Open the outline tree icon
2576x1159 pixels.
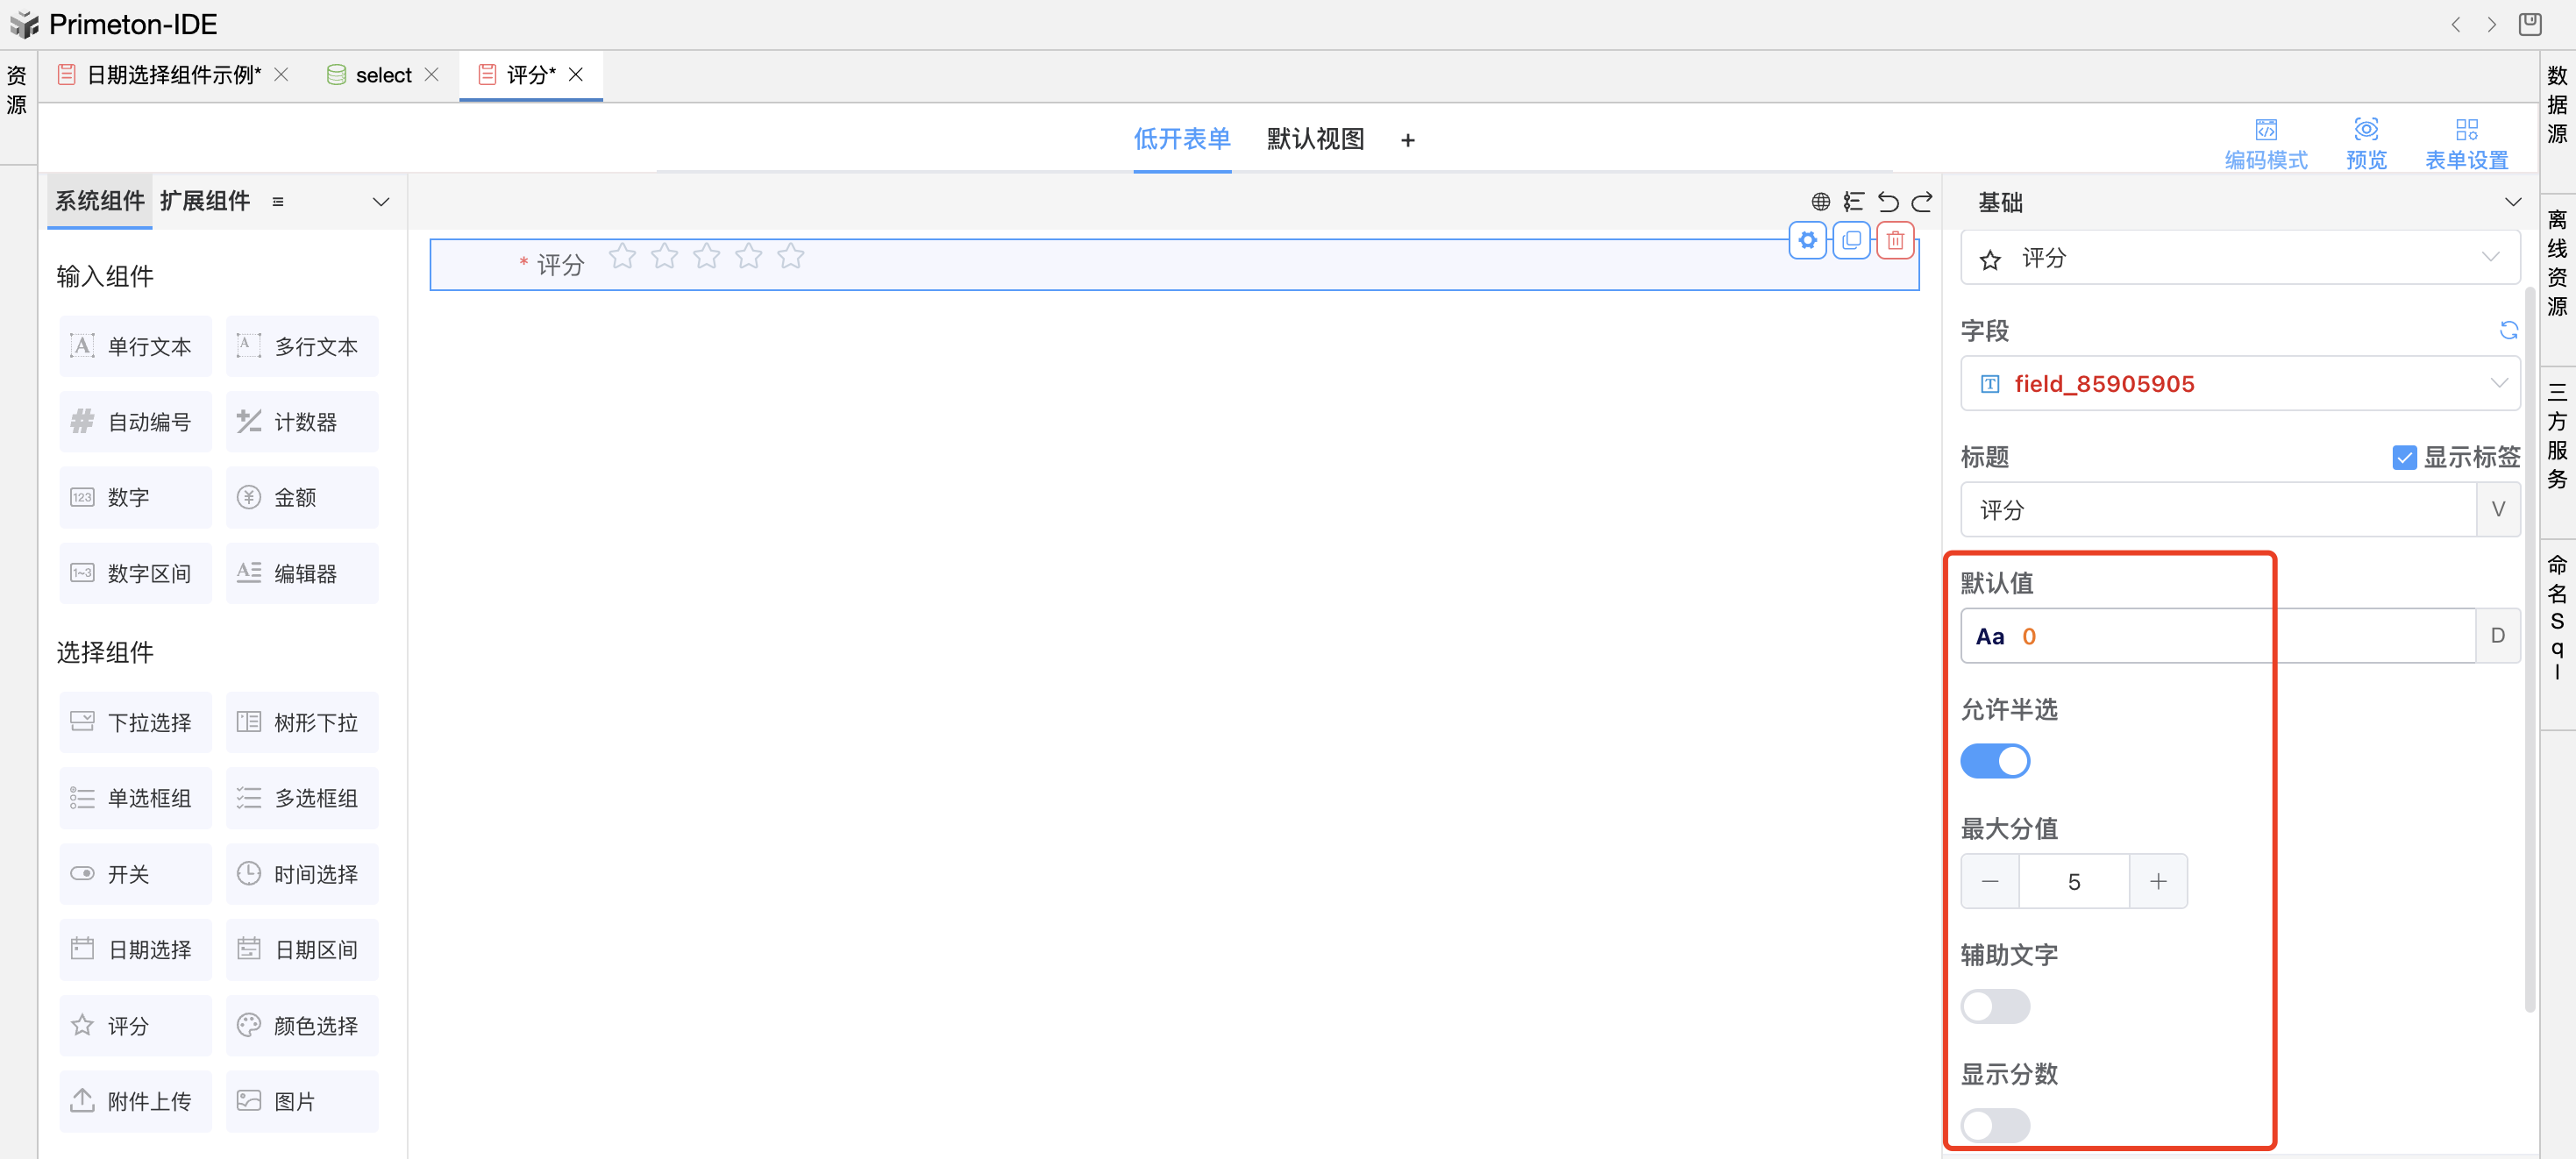pyautogui.click(x=1853, y=202)
